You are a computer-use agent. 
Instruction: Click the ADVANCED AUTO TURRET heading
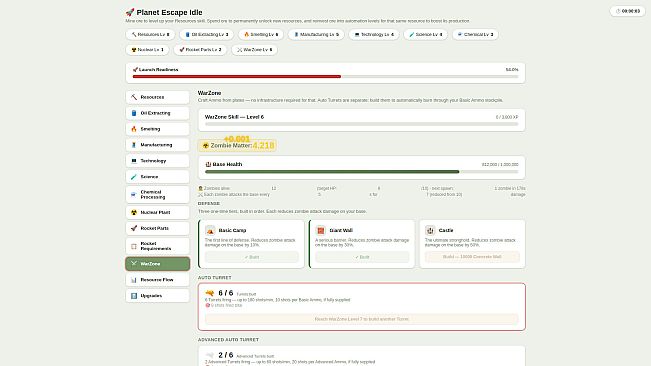[228, 340]
